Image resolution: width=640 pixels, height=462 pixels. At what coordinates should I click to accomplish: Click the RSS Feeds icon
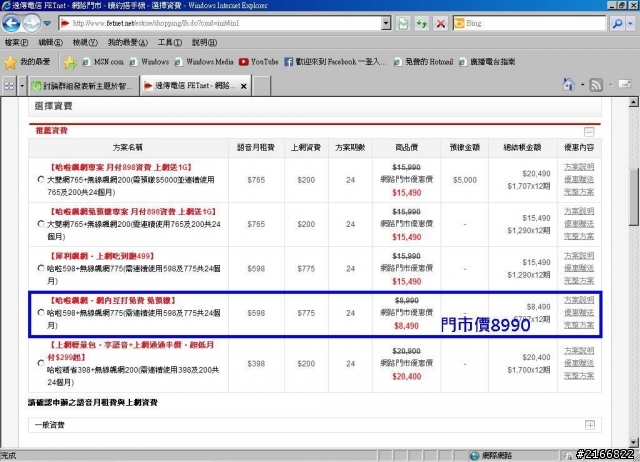click(x=596, y=84)
